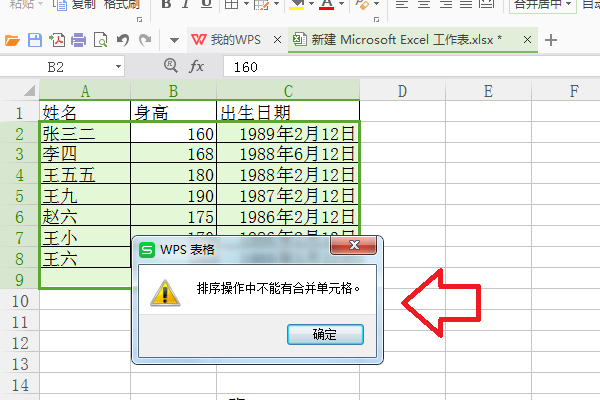Export the sheet to PDF

coord(57,40)
